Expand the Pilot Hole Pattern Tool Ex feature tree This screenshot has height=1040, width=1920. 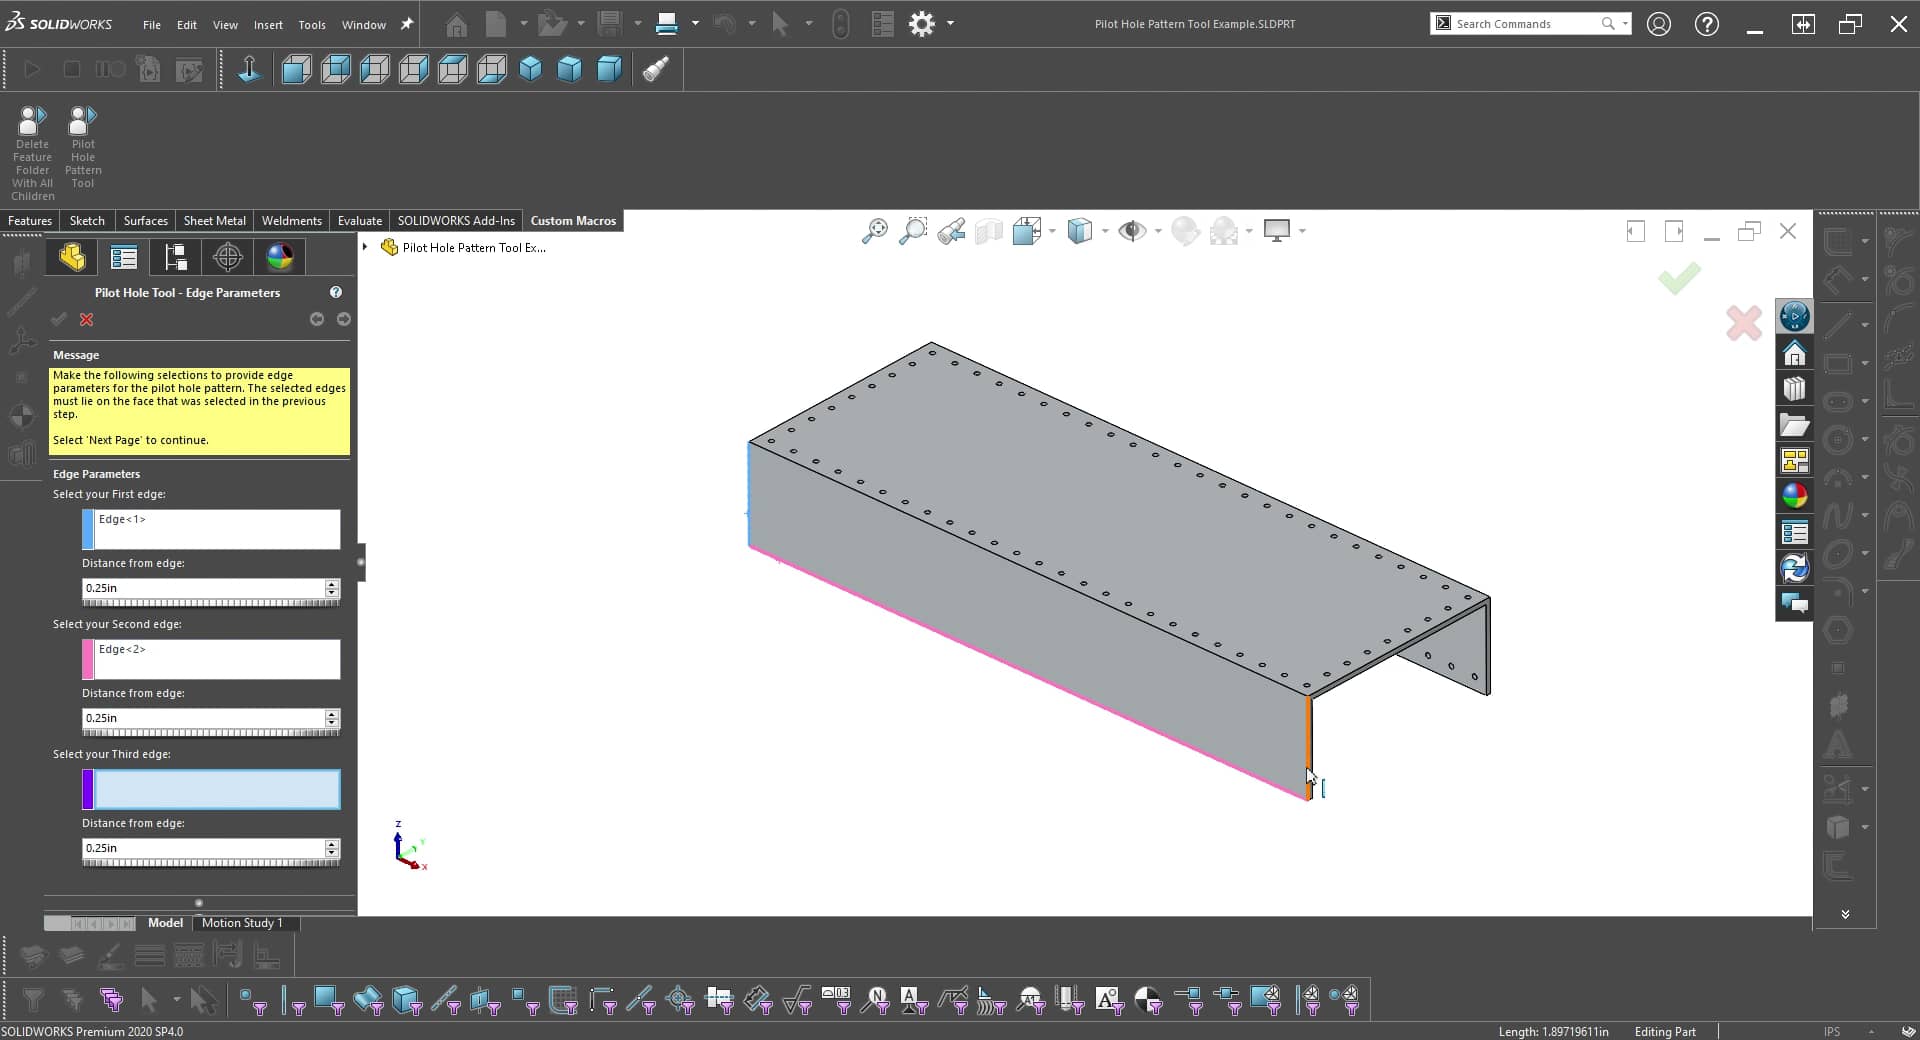(x=364, y=247)
